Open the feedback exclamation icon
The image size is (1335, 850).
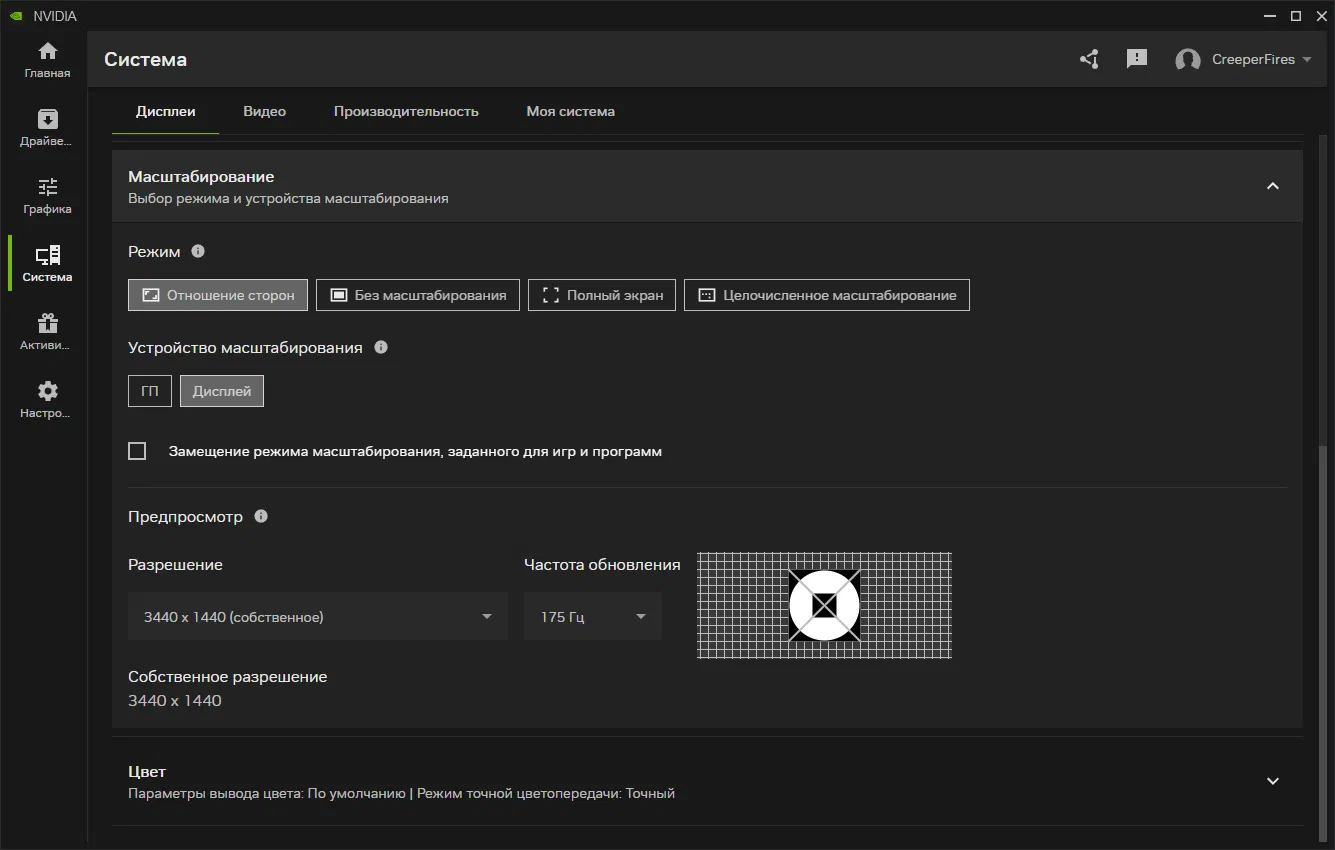click(1137, 59)
